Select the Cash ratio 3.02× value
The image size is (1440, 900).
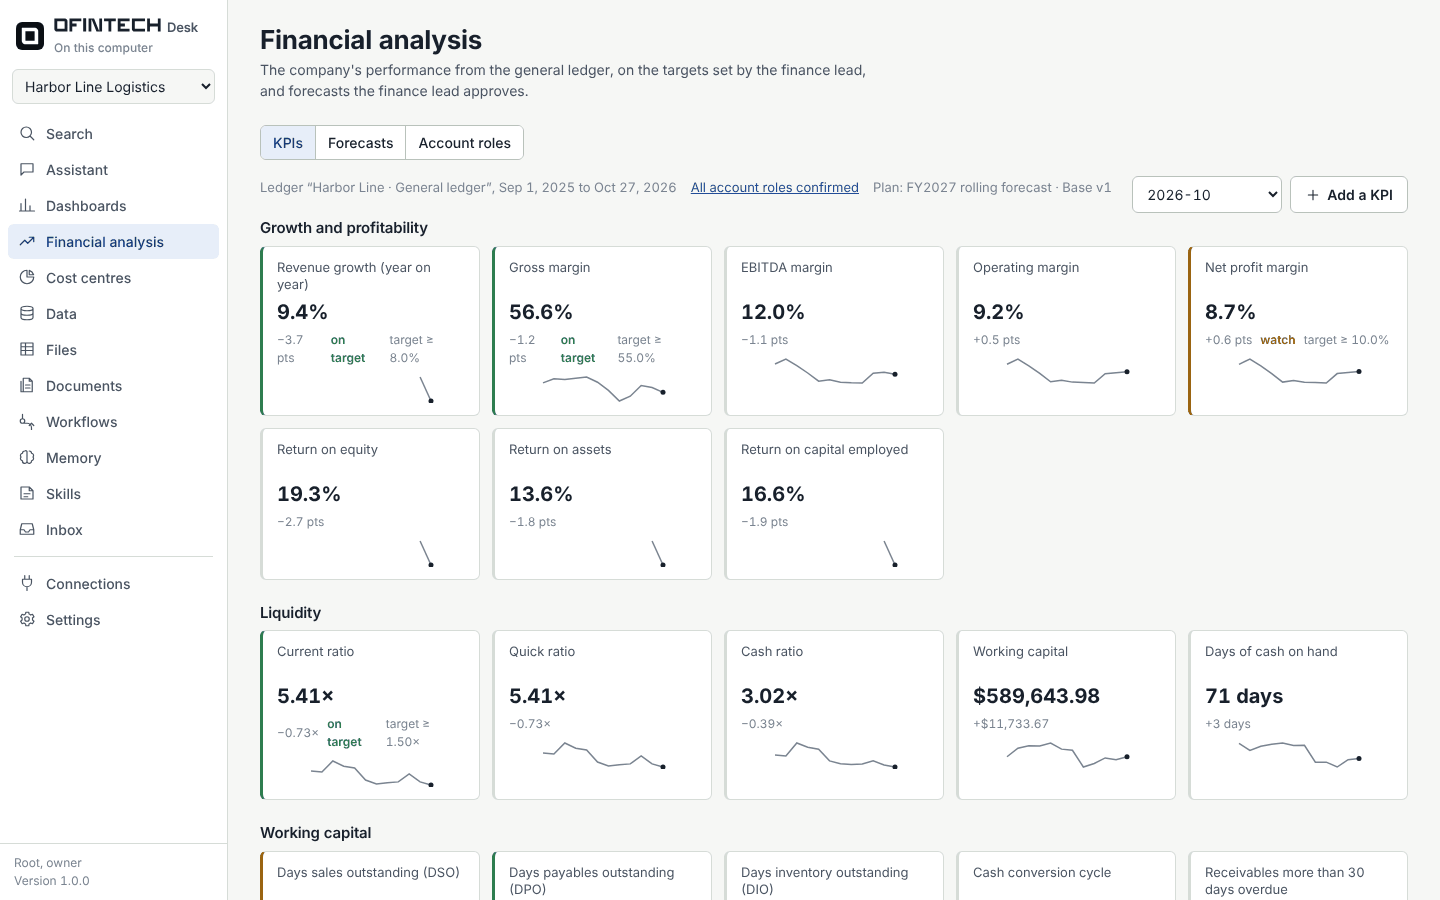770,696
